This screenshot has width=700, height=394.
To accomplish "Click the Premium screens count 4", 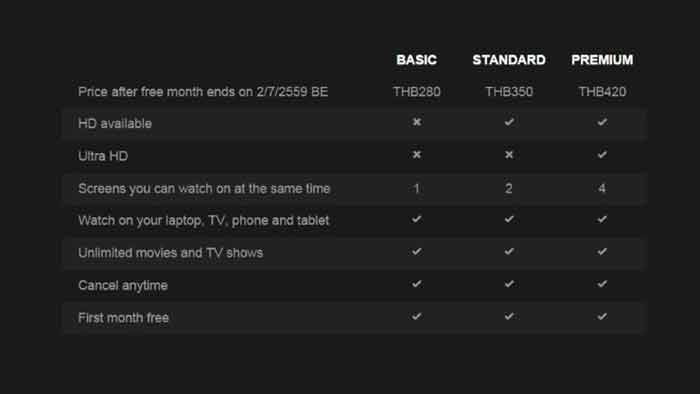I will pyautogui.click(x=602, y=188).
